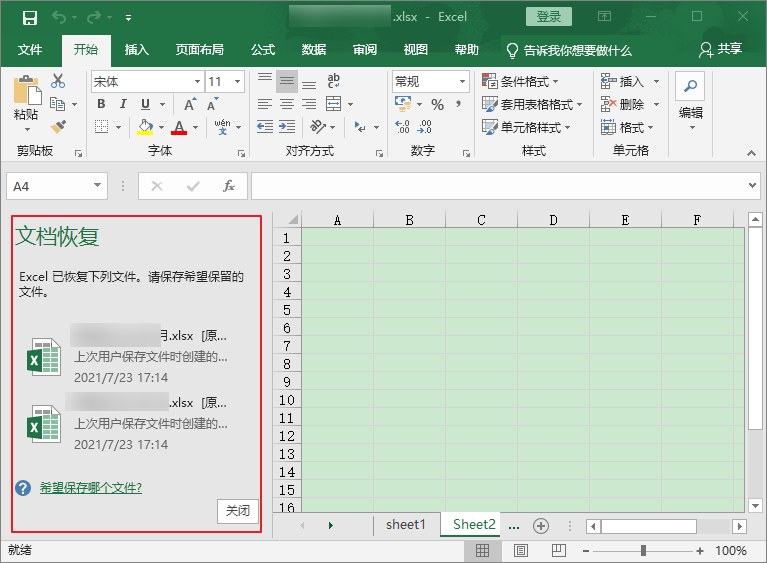Increase font size with the large A
The height and width of the screenshot is (563, 767).
pos(189,104)
